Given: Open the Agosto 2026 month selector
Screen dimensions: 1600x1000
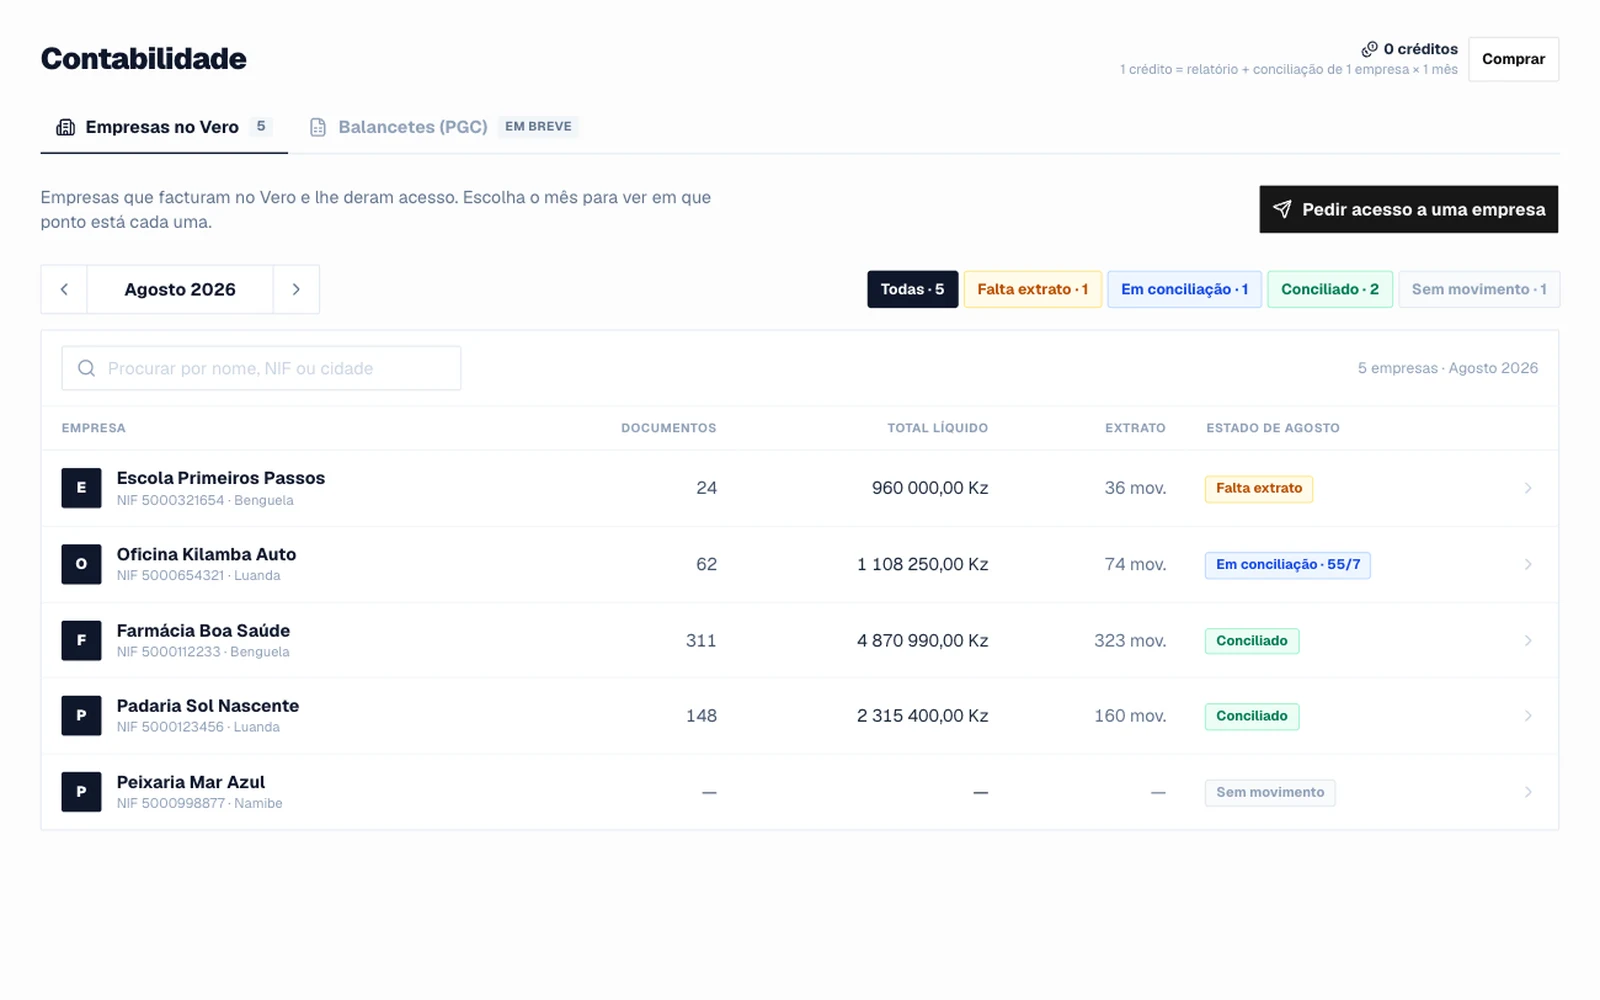Looking at the screenshot, I should click(180, 289).
